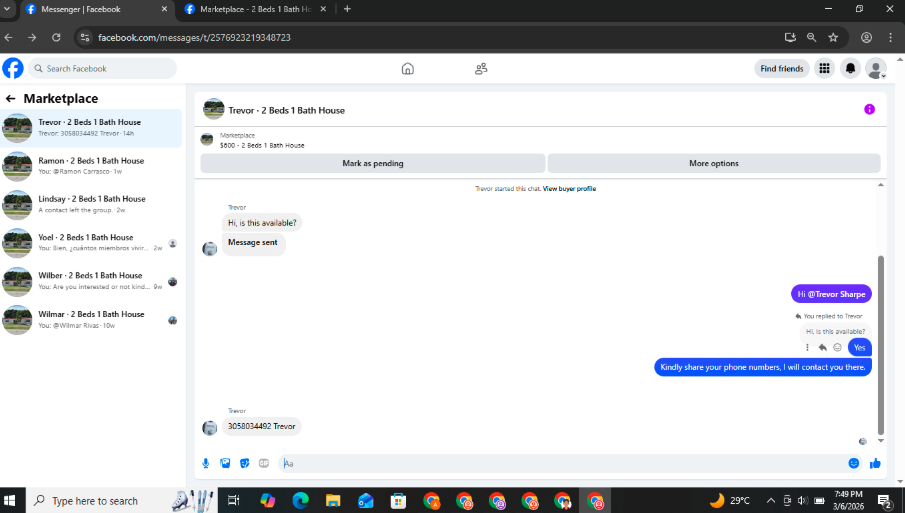The width and height of the screenshot is (905, 513).
Task: Click the Trevor Sharpe mention
Action: (x=836, y=294)
